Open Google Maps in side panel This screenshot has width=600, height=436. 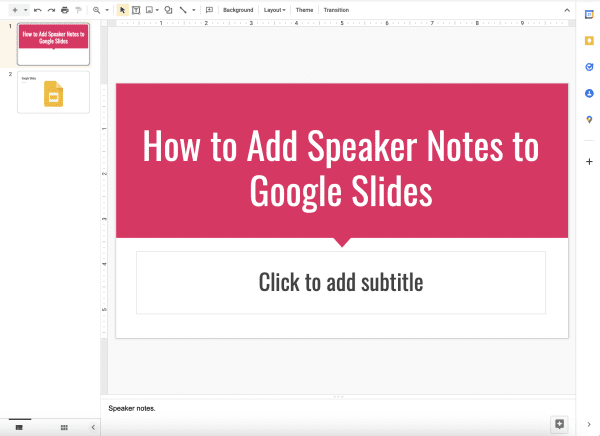click(589, 120)
